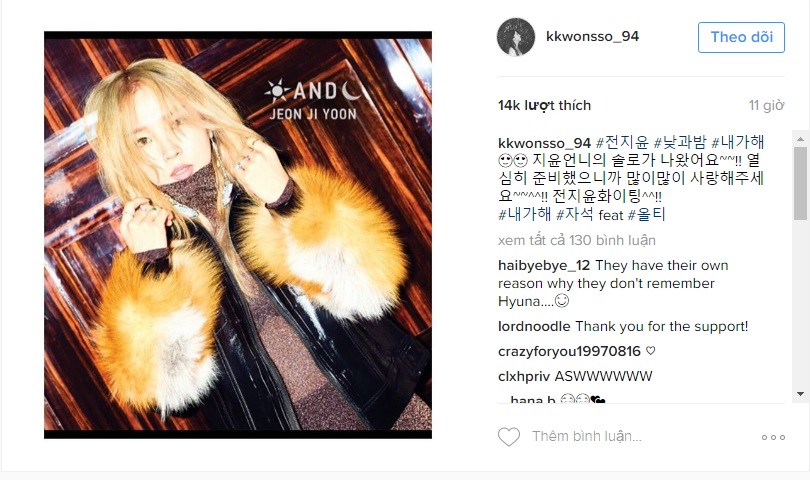810x480 pixels.
Task: Open the #전지윤 hashtag
Action: click(622, 142)
